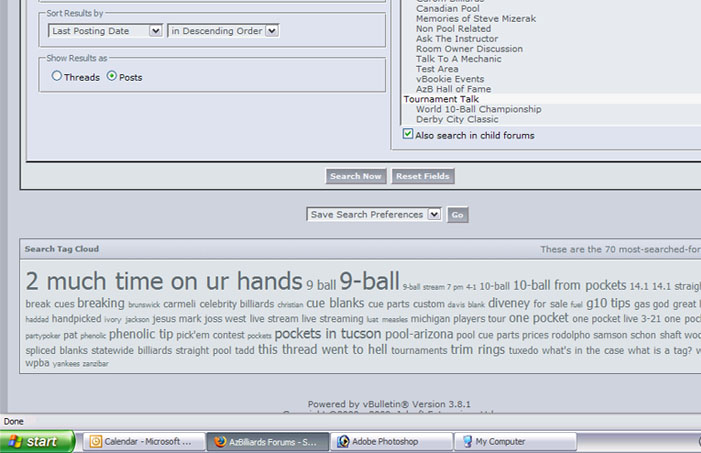This screenshot has width=701, height=453.
Task: Open My Computer taskbar icon
Action: tap(468, 441)
